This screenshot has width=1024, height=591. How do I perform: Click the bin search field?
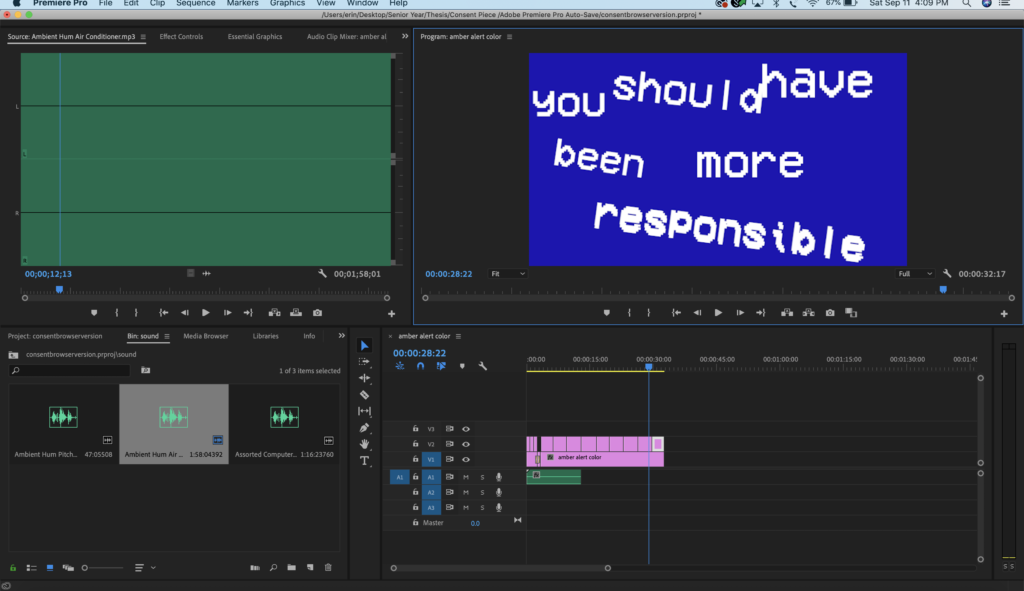pyautogui.click(x=71, y=370)
